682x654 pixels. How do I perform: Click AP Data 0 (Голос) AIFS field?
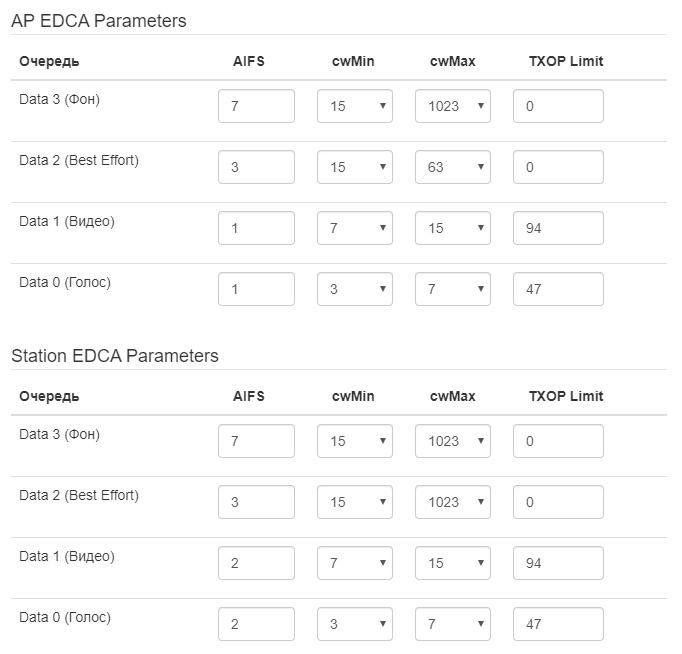[256, 289]
